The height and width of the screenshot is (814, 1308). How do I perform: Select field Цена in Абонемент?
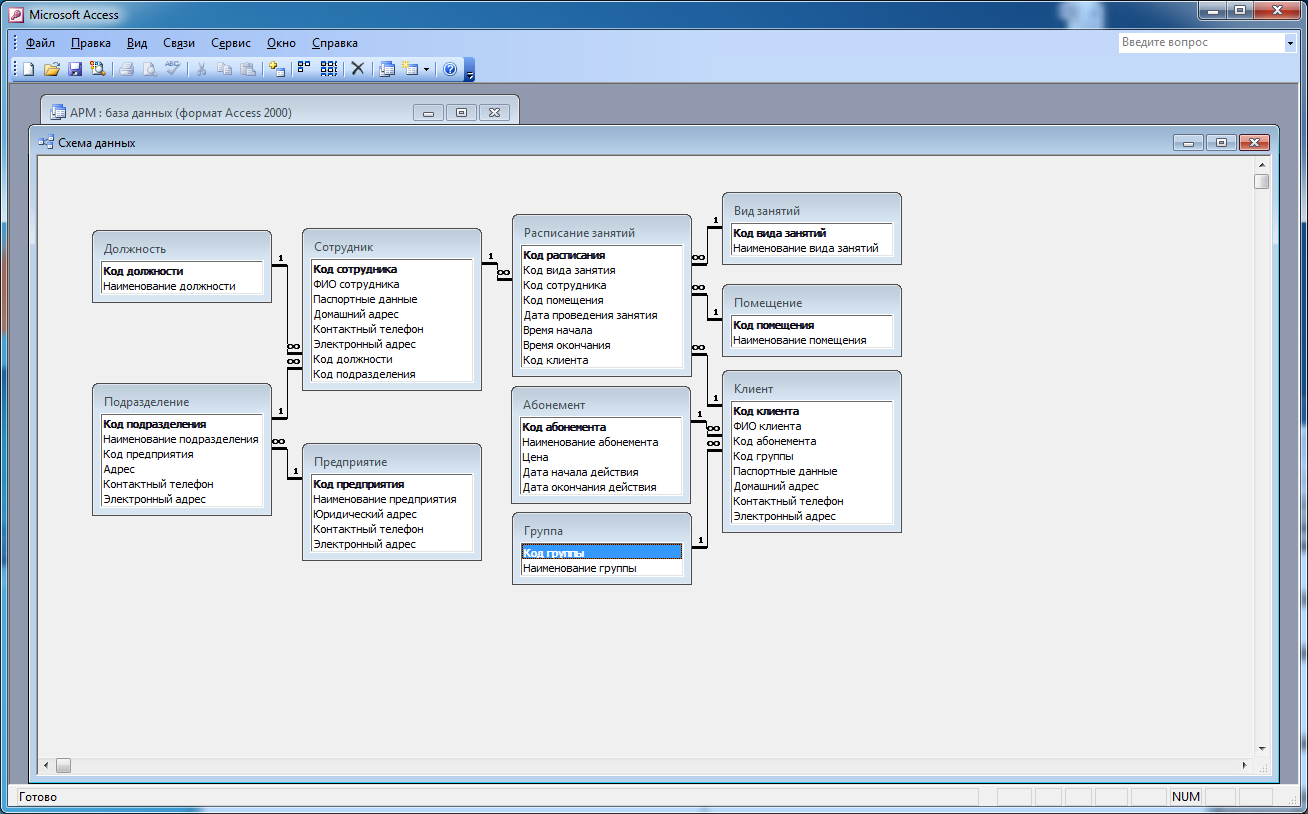click(602, 457)
